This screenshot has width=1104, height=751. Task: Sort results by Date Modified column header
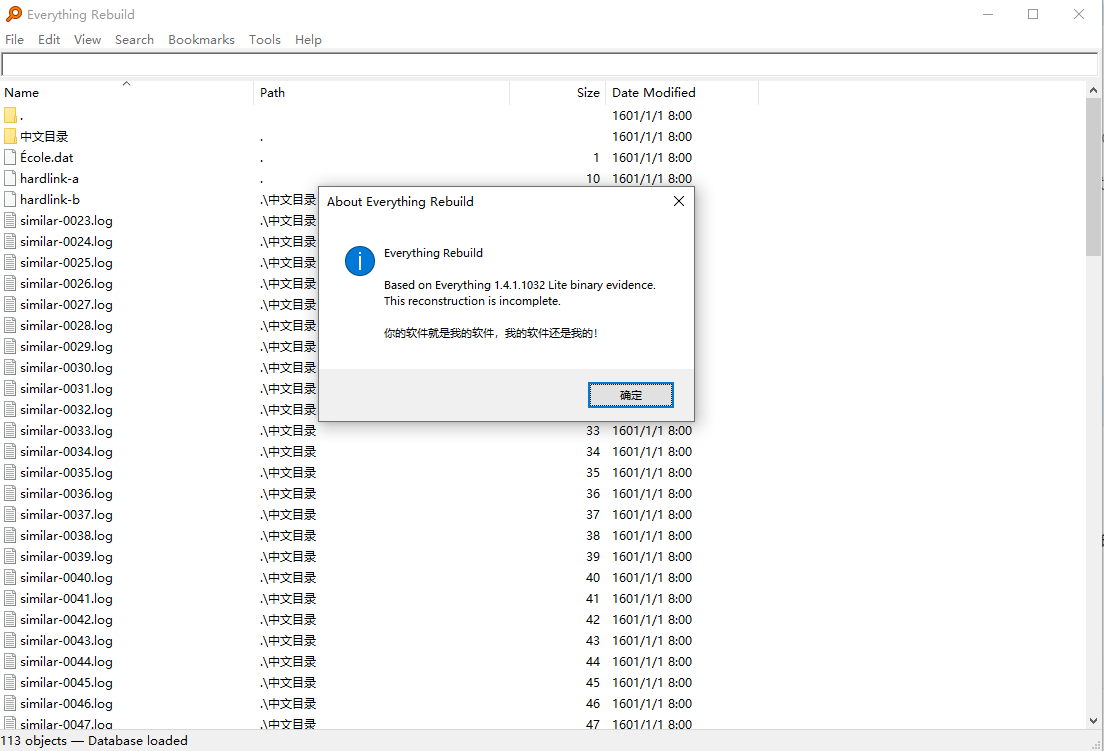[682, 92]
